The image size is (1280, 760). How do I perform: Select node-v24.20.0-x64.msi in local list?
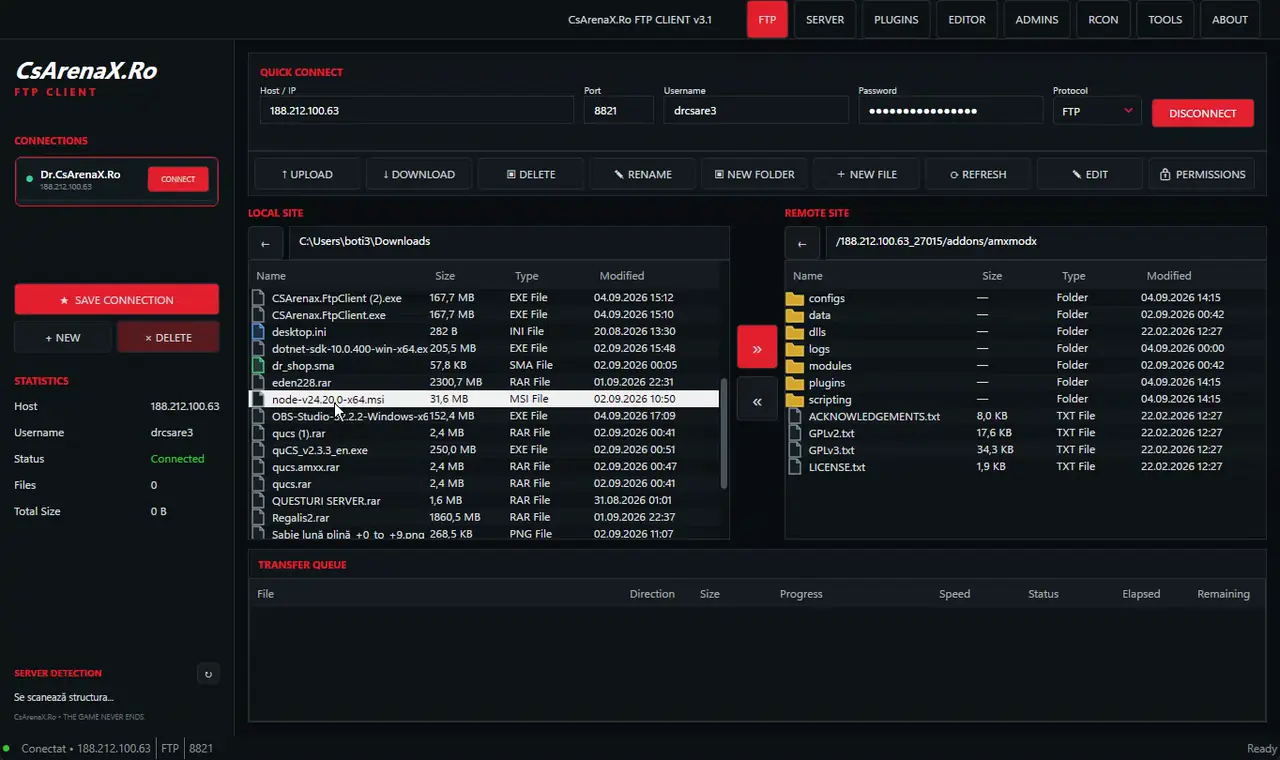(x=484, y=399)
